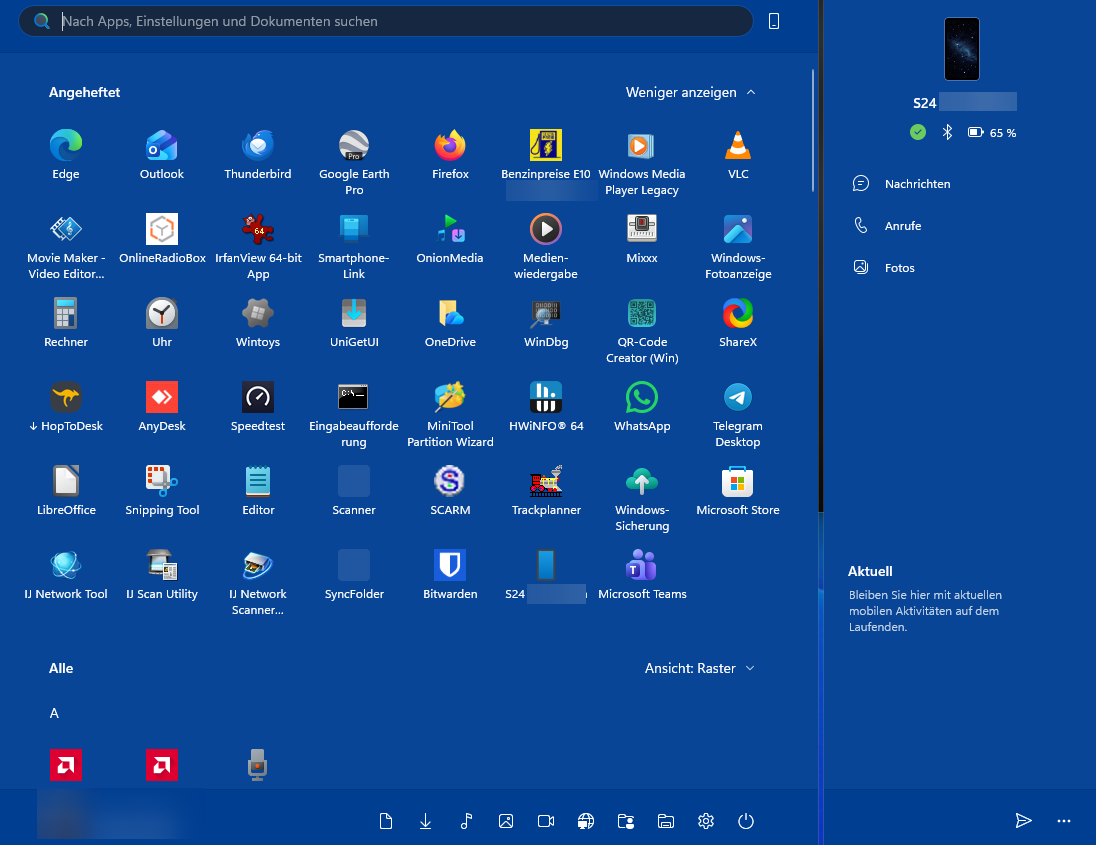The image size is (1096, 845).
Task: Open WhatsApp
Action: click(x=642, y=407)
